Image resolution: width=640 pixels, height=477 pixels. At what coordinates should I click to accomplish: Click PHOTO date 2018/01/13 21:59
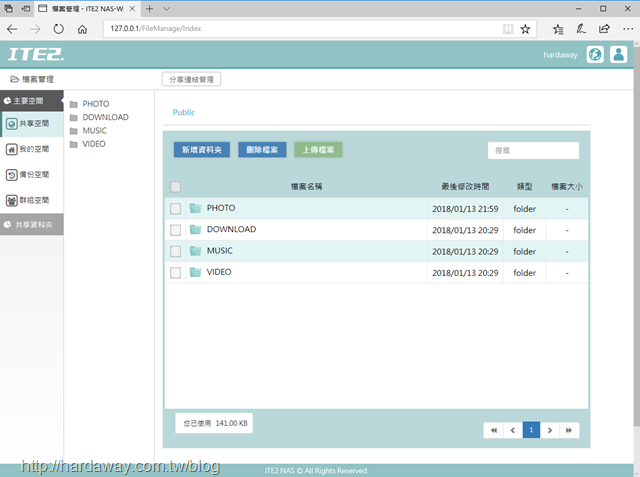(x=465, y=209)
